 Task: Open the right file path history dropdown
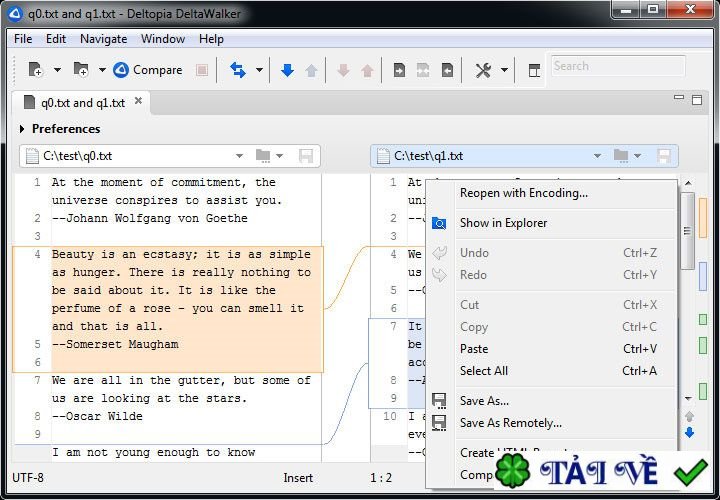[x=597, y=156]
